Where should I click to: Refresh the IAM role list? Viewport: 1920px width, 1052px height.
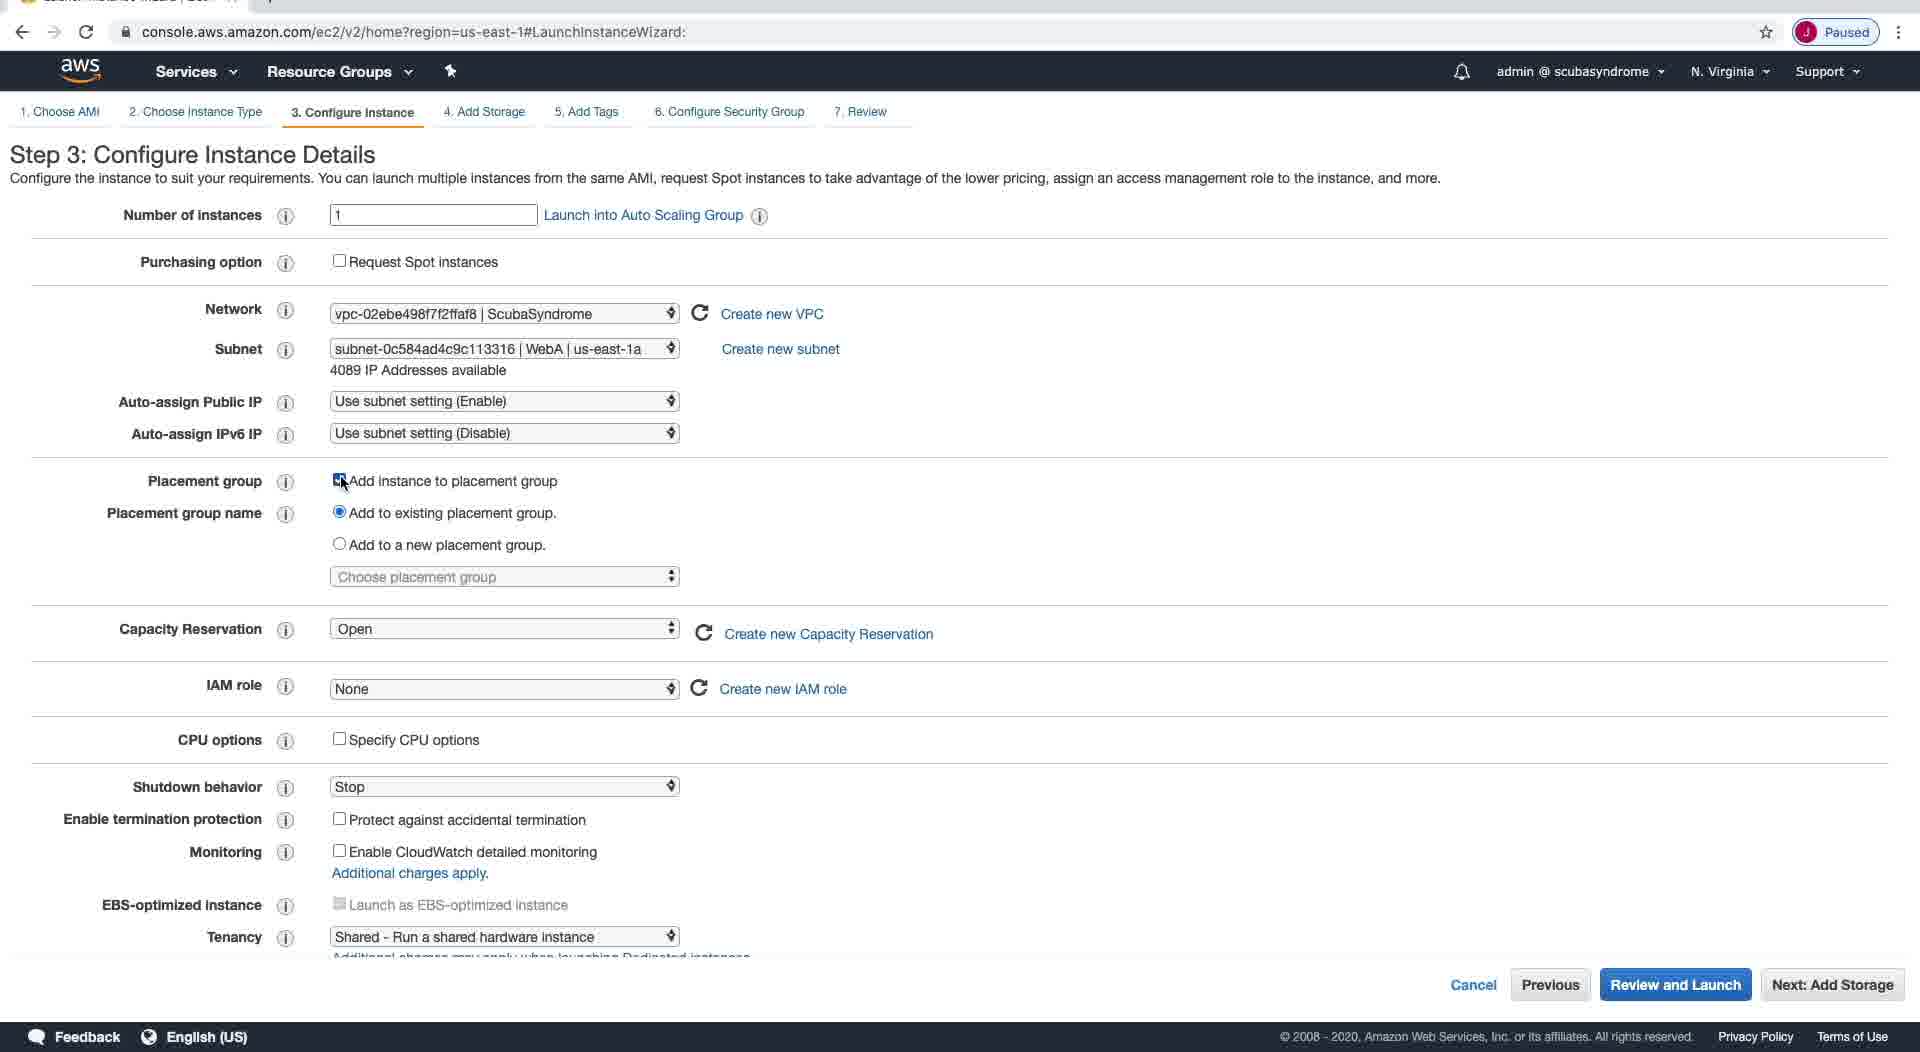click(x=699, y=688)
